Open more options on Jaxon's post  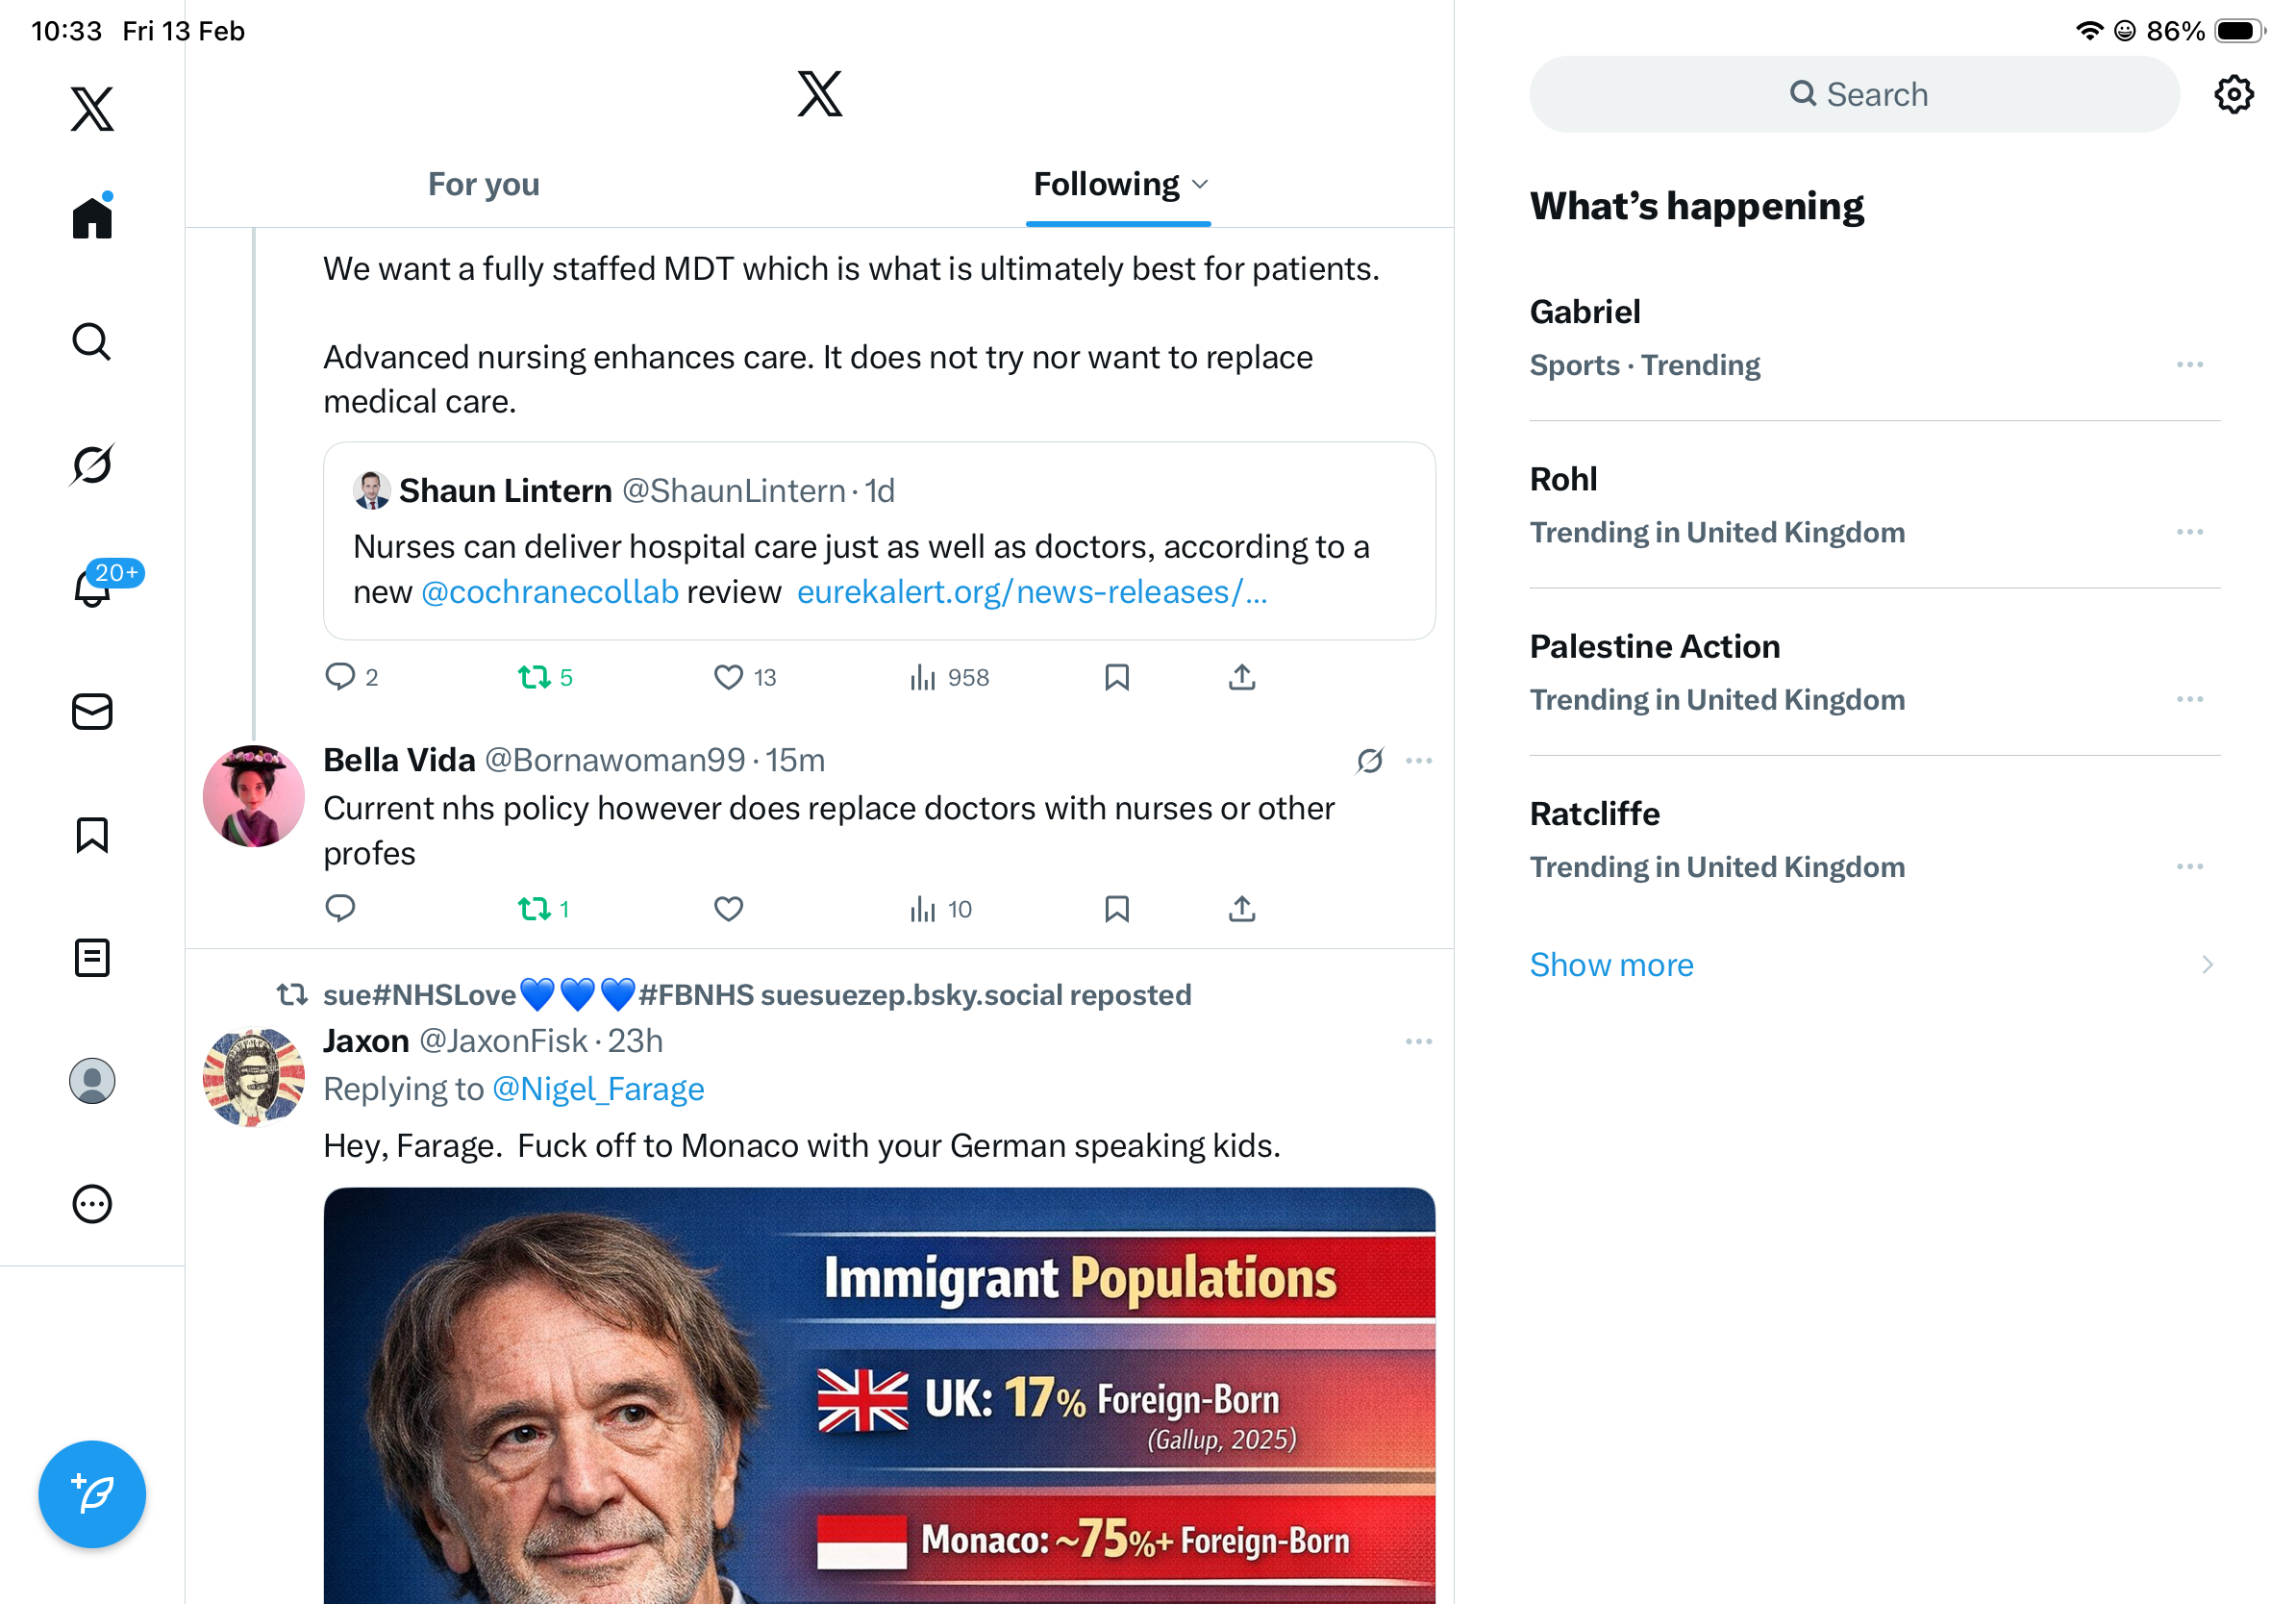pyautogui.click(x=1418, y=1042)
